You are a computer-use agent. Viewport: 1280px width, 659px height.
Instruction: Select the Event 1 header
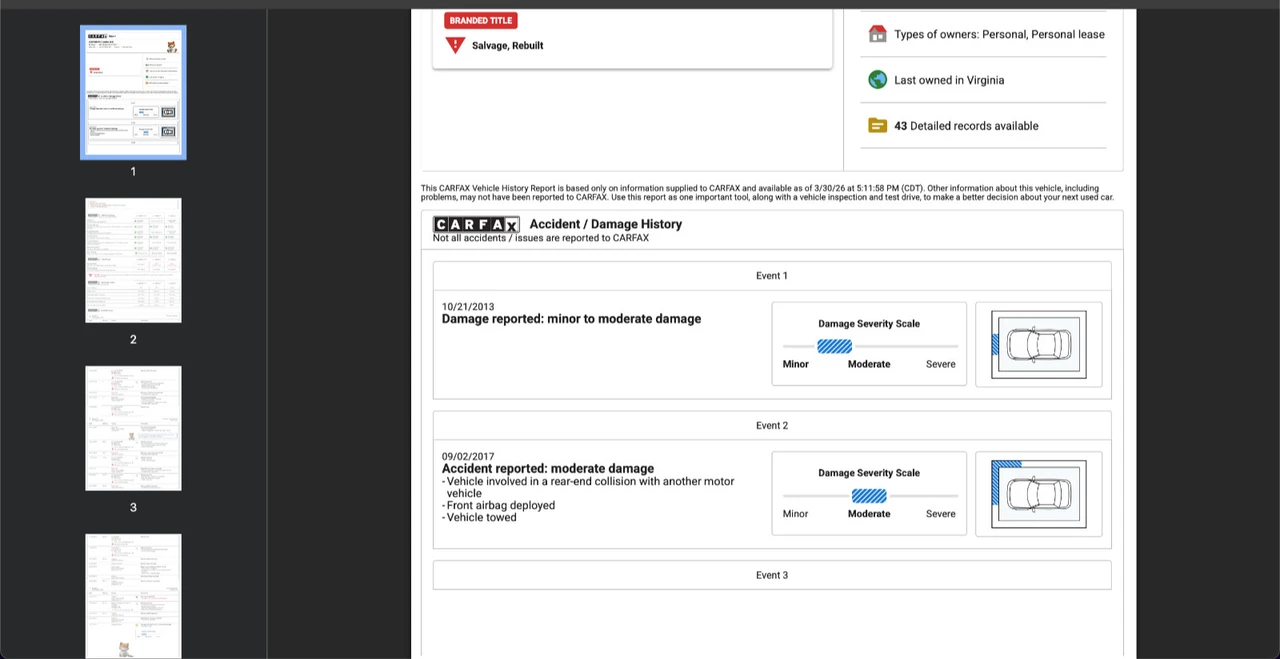pos(772,276)
